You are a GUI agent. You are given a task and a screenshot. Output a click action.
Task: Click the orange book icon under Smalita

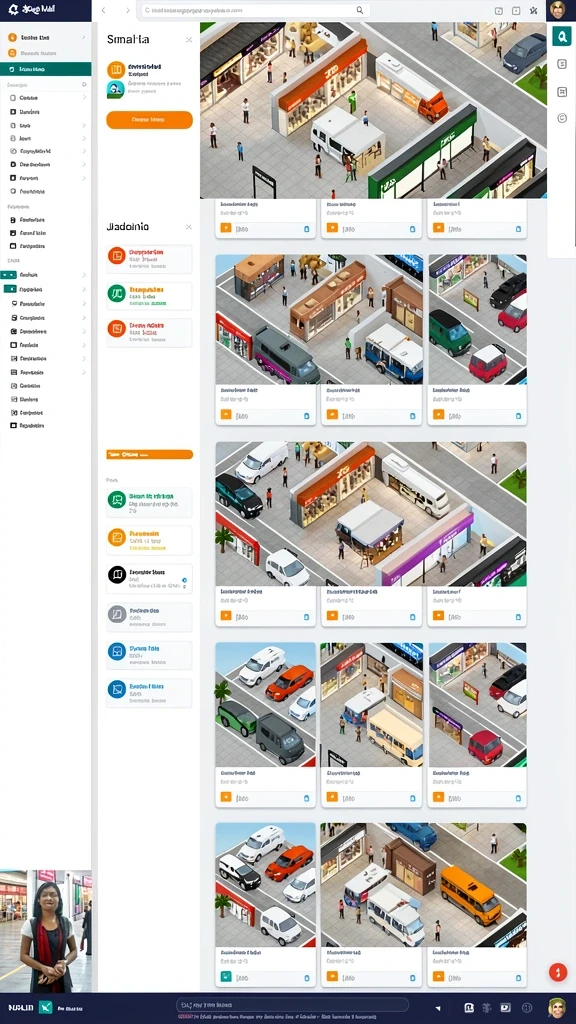tap(116, 70)
